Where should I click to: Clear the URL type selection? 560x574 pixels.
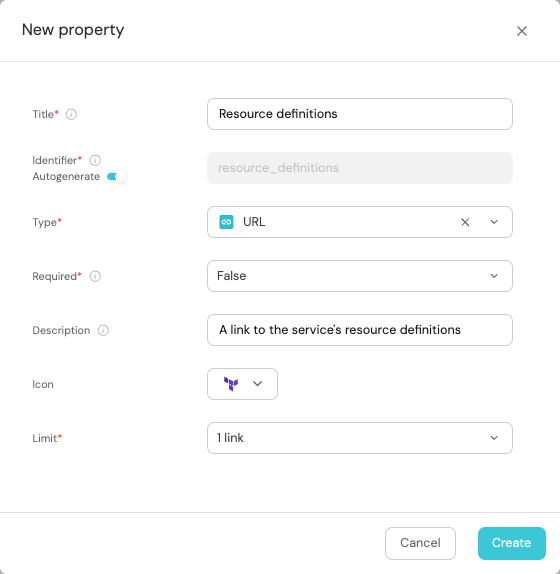465,222
